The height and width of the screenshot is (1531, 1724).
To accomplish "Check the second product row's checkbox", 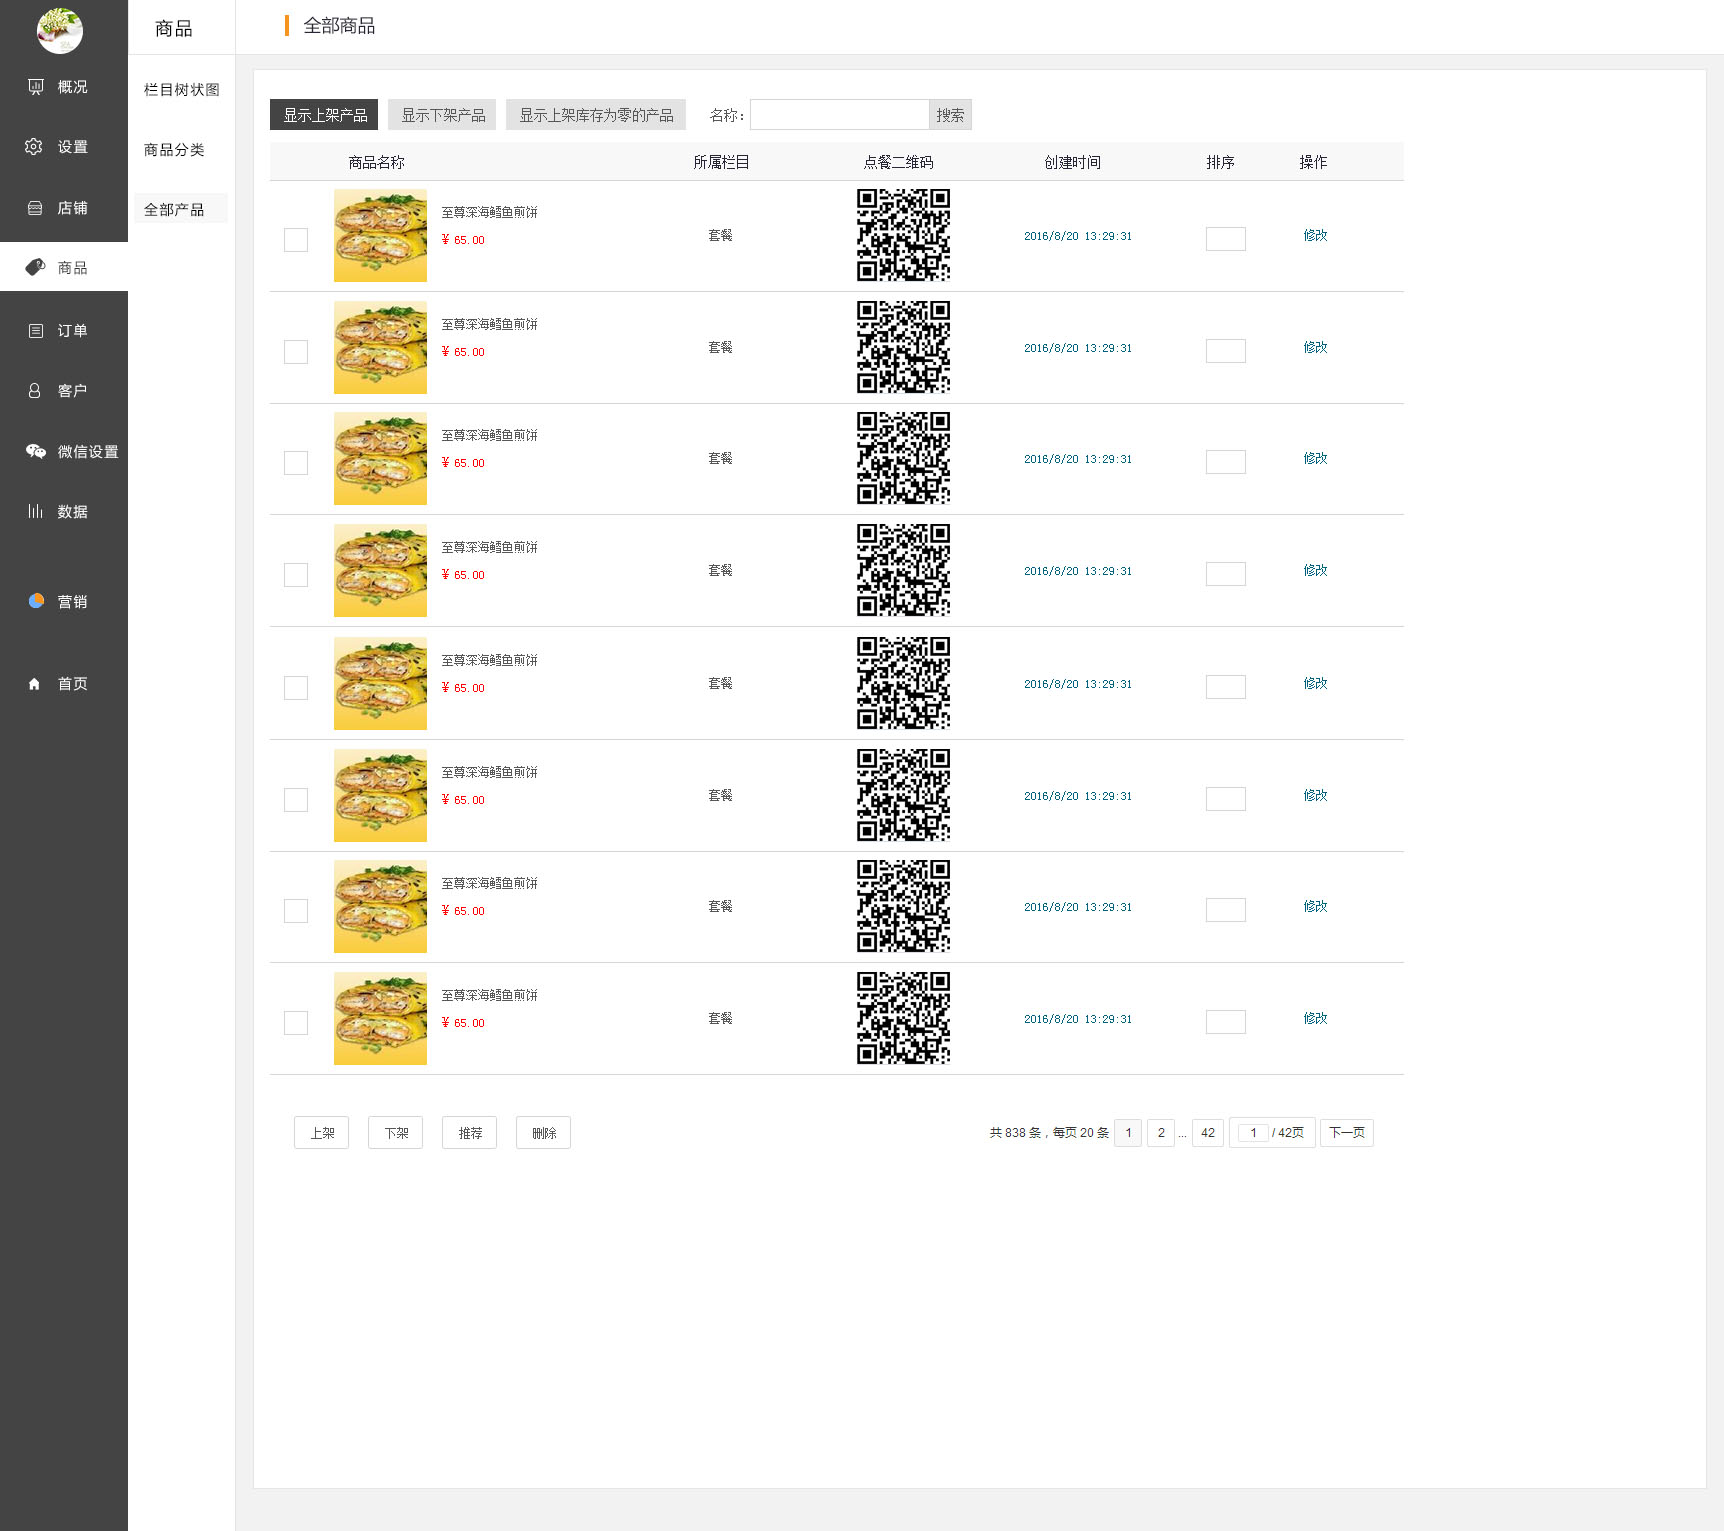I will (296, 352).
